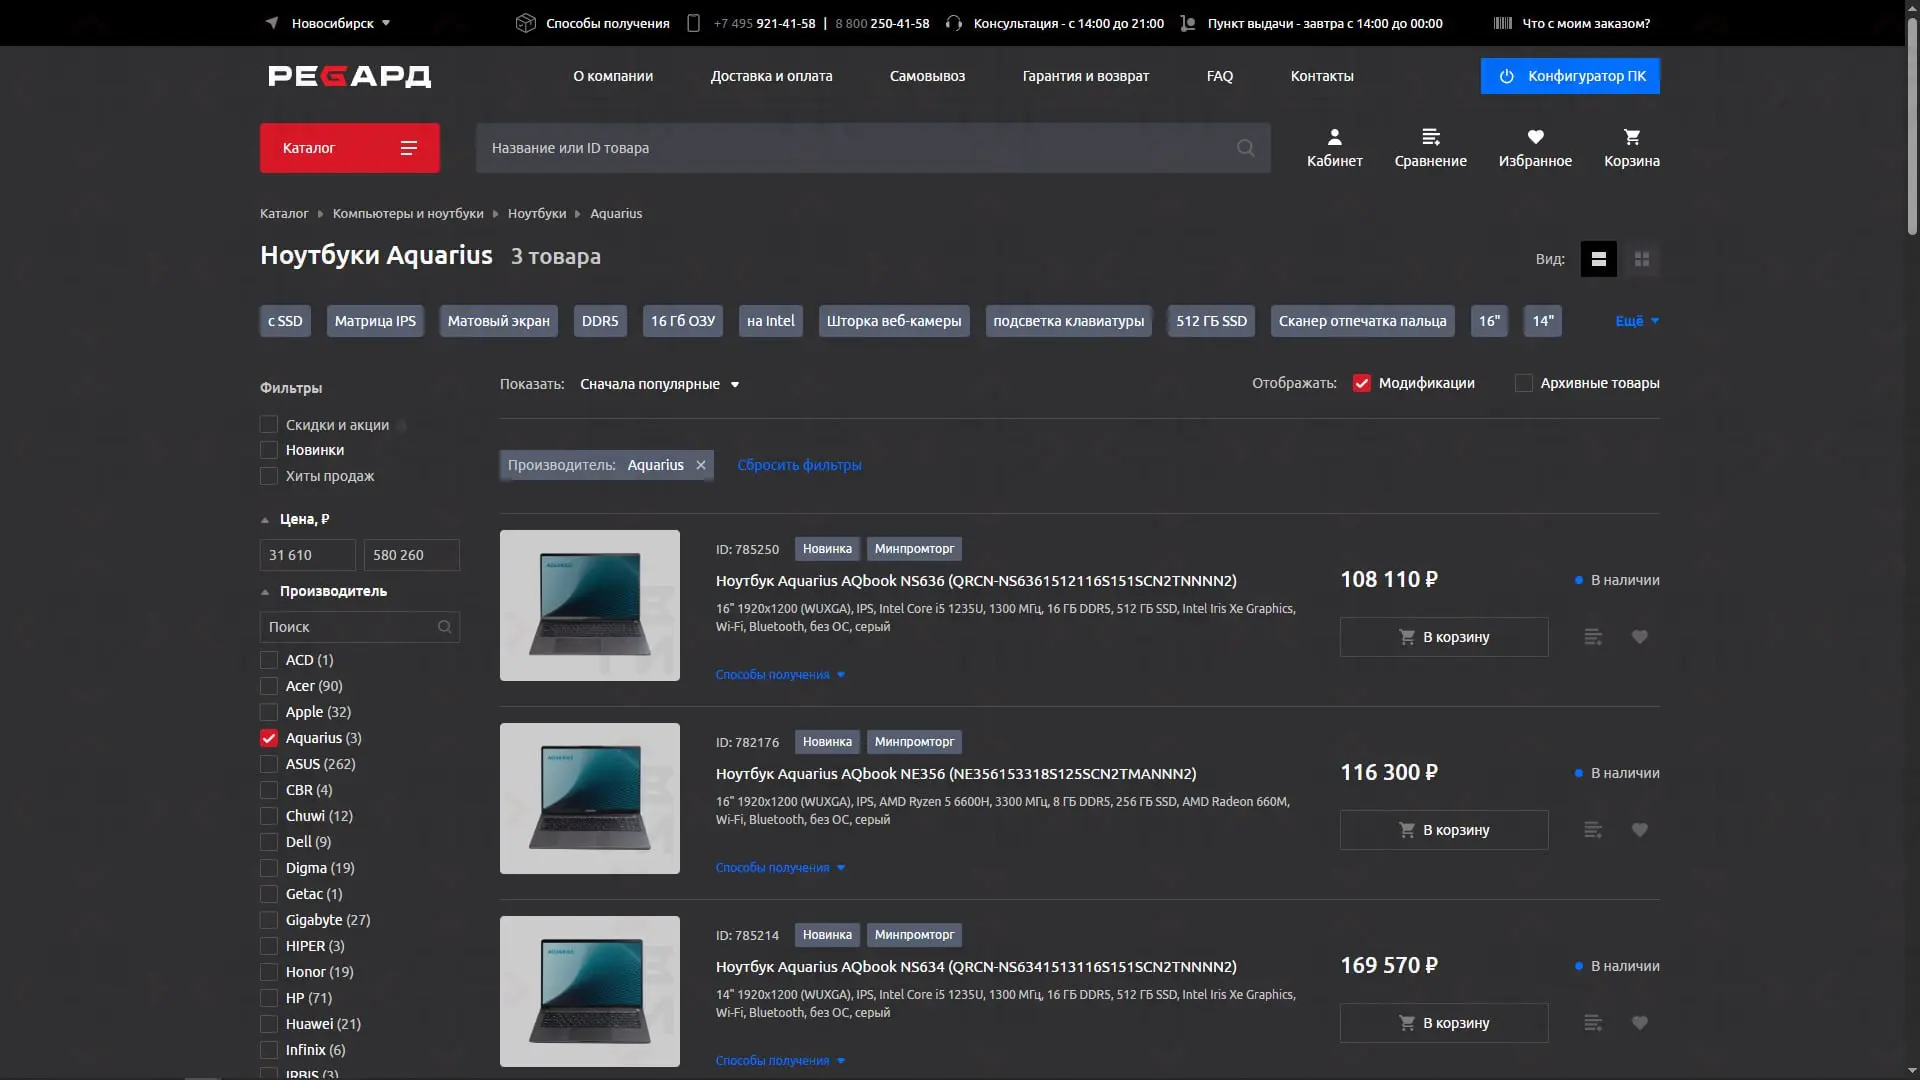Open the FAQ menu item

[1219, 76]
